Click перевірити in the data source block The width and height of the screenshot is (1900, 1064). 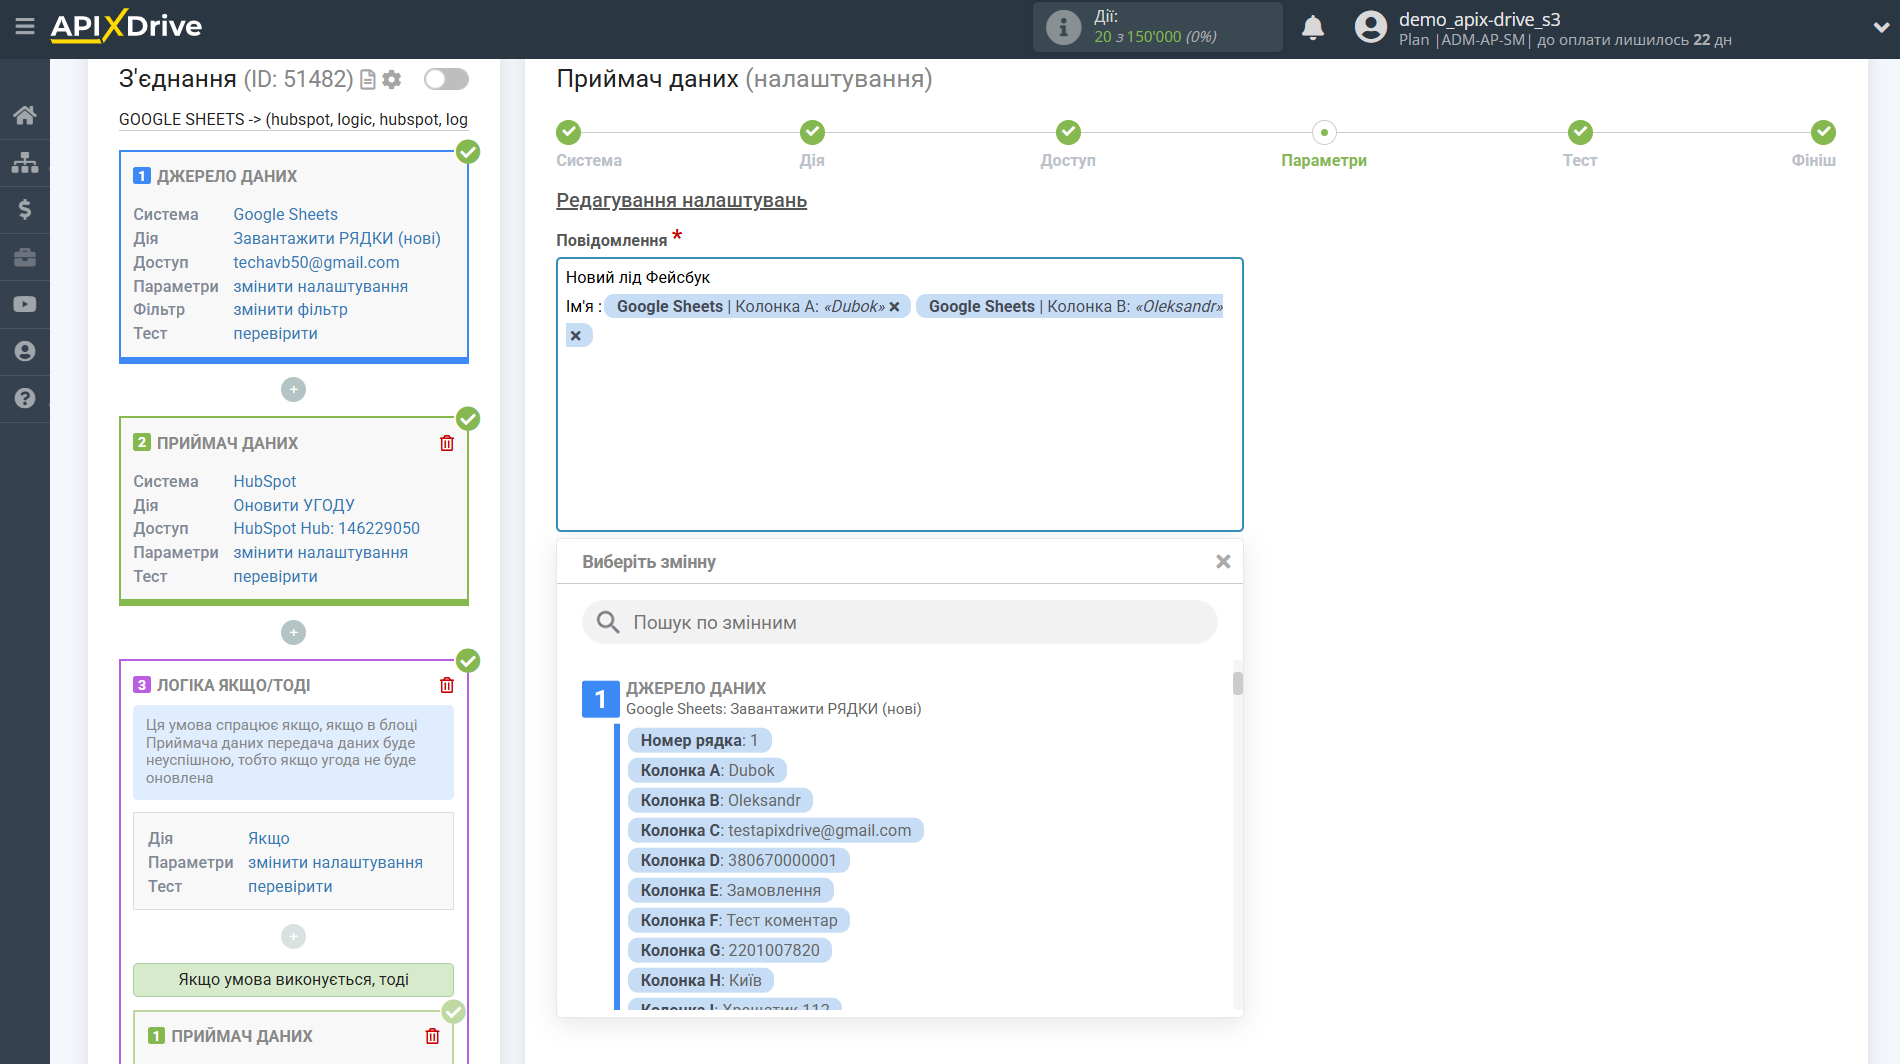pos(275,333)
